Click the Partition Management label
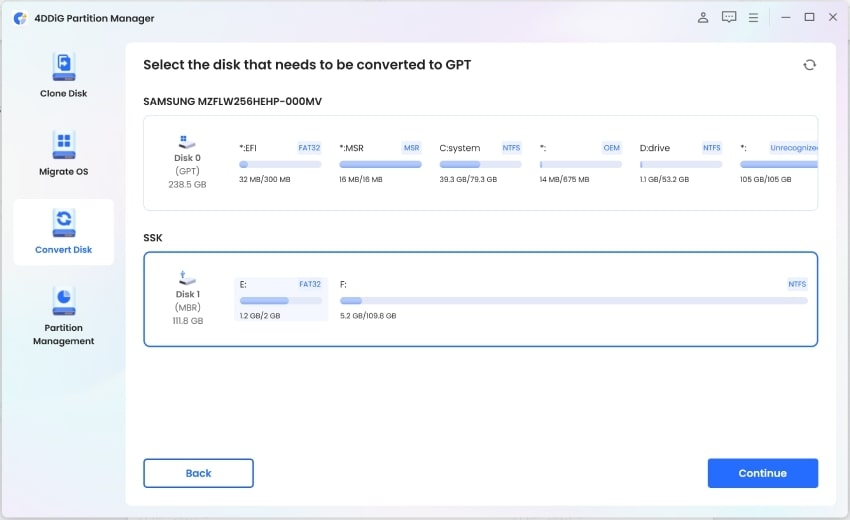850x520 pixels. coord(63,334)
